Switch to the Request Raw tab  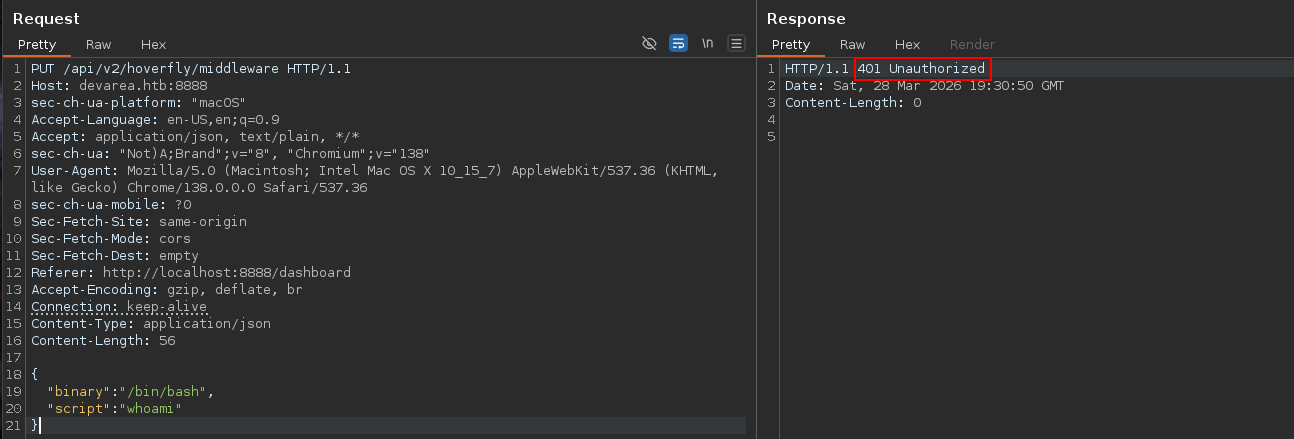pos(98,44)
